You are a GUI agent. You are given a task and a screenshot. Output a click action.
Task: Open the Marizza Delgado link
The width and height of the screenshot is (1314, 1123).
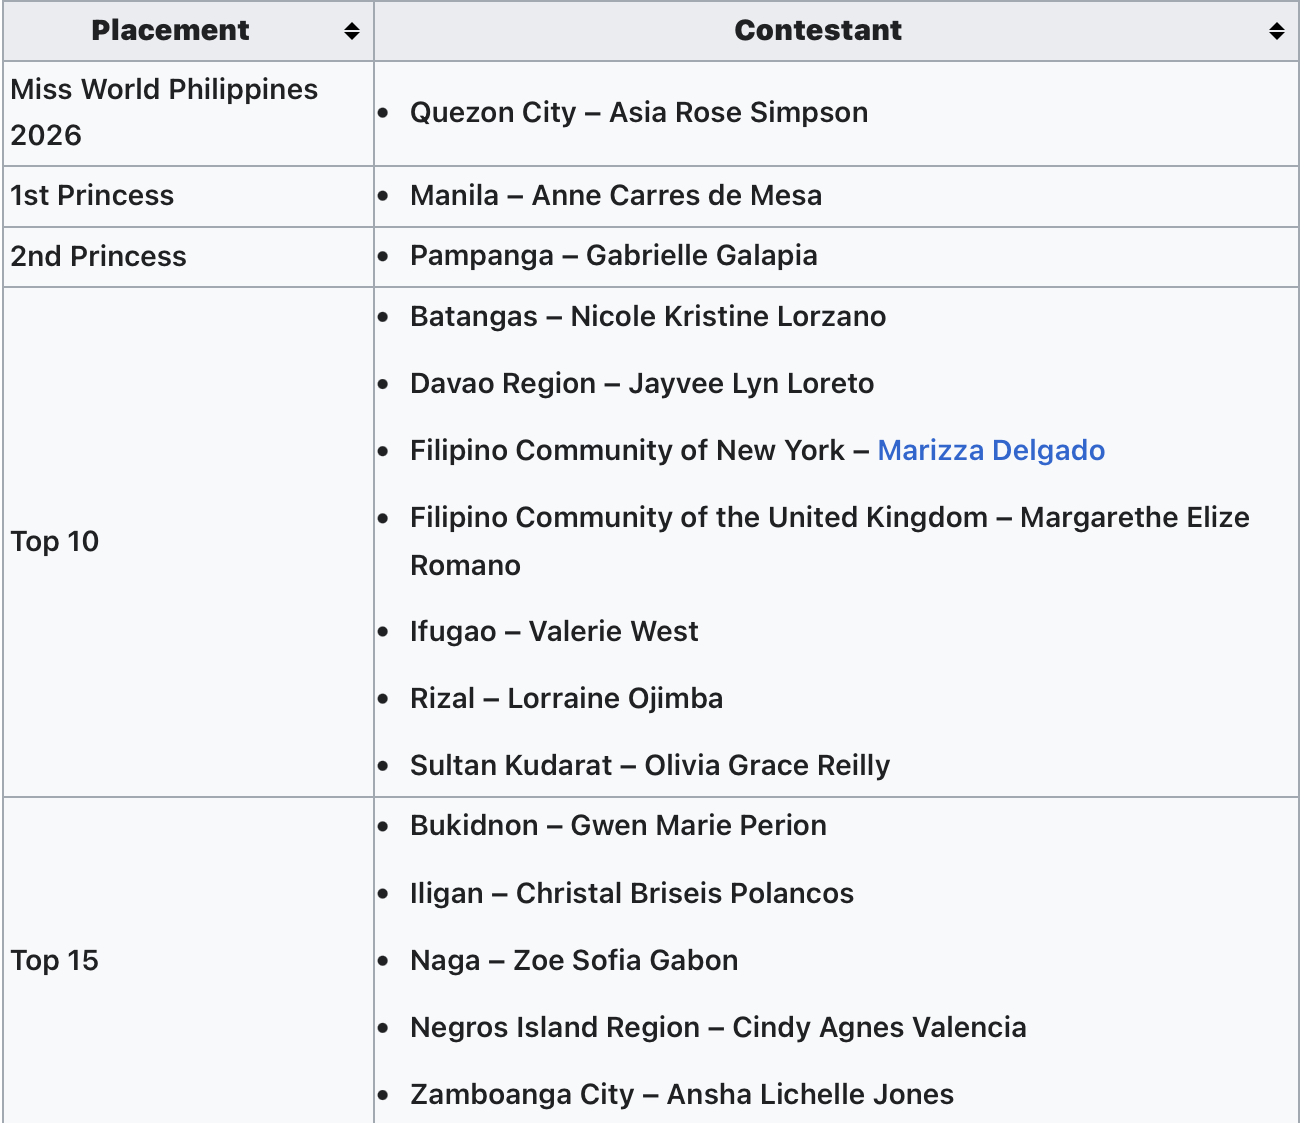pos(990,450)
